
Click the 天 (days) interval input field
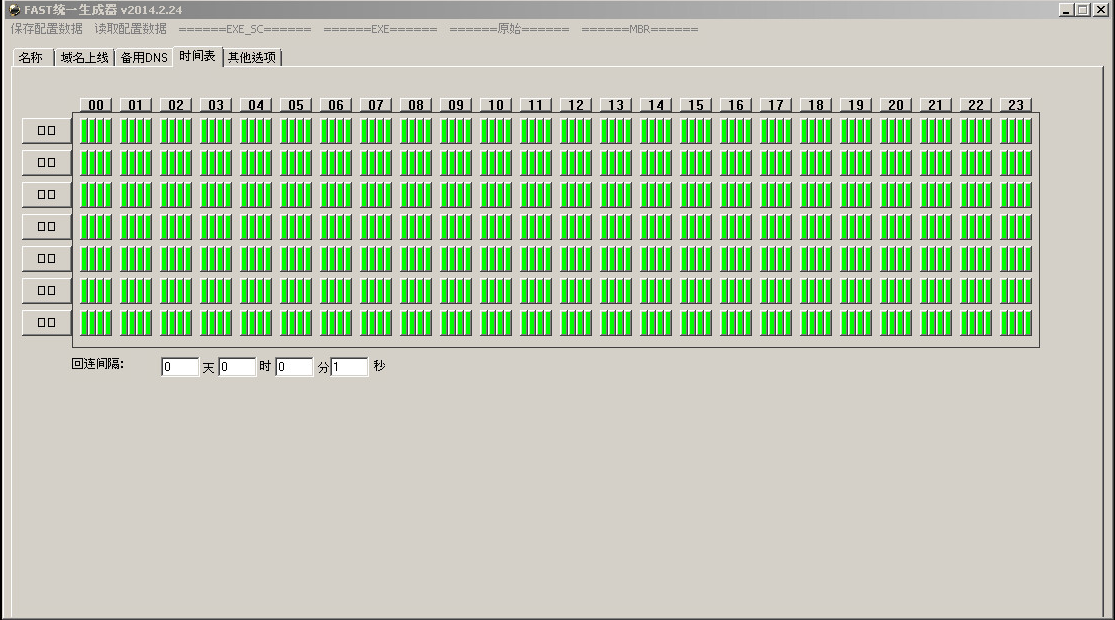tap(180, 367)
